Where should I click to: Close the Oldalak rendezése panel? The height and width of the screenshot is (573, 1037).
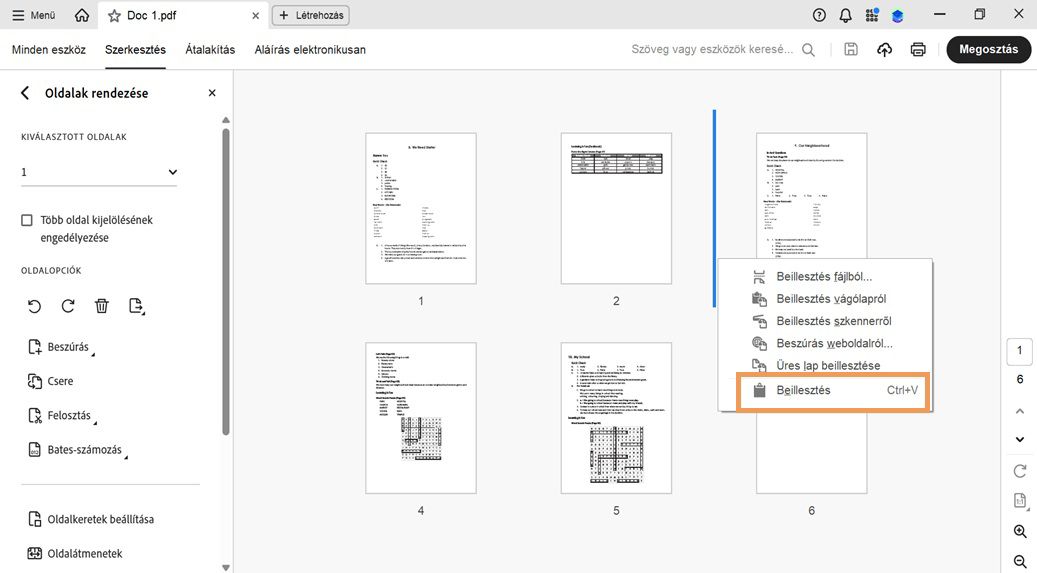(x=212, y=93)
